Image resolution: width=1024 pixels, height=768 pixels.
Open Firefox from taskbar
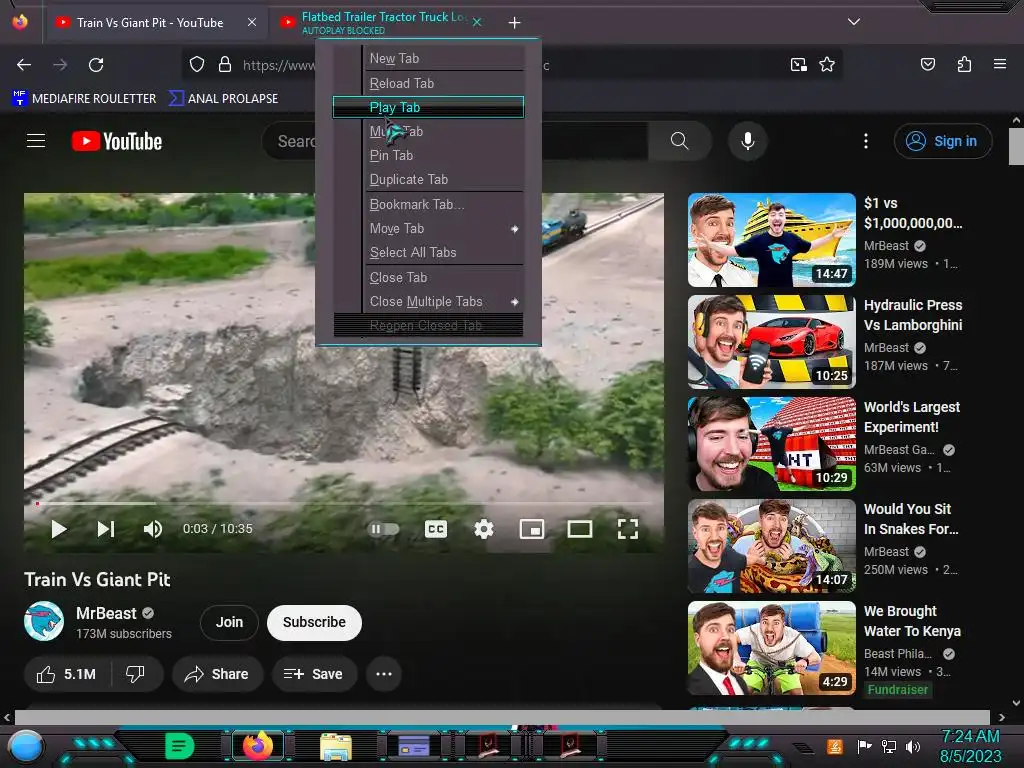(258, 745)
